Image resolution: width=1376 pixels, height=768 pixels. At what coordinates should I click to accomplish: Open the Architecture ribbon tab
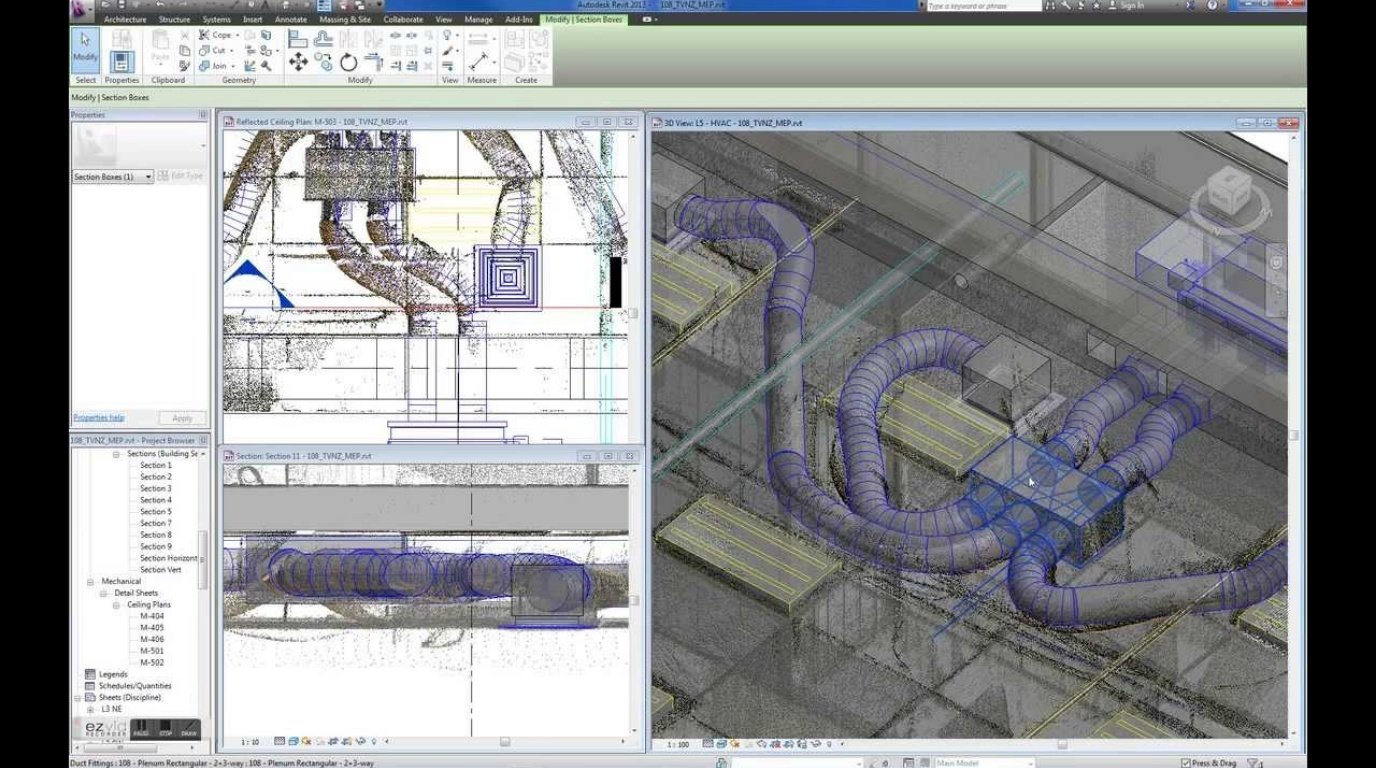[x=125, y=19]
